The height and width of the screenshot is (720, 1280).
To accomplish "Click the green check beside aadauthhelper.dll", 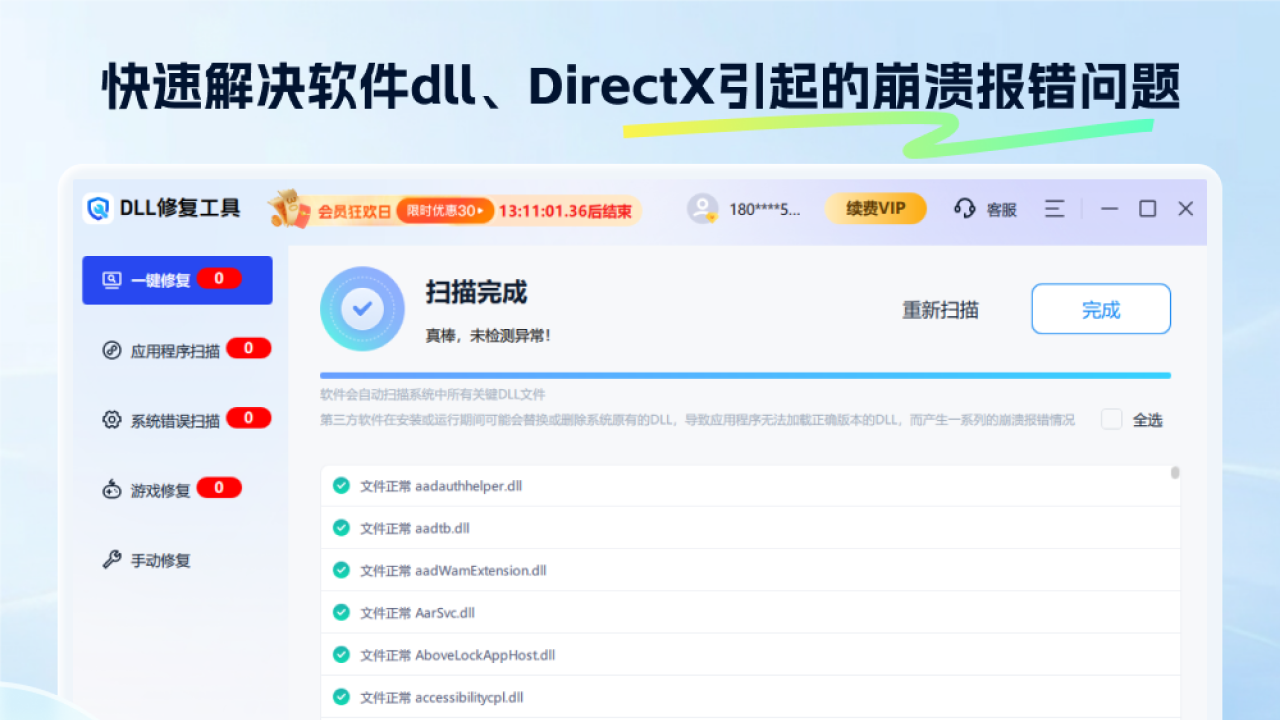I will tap(340, 485).
